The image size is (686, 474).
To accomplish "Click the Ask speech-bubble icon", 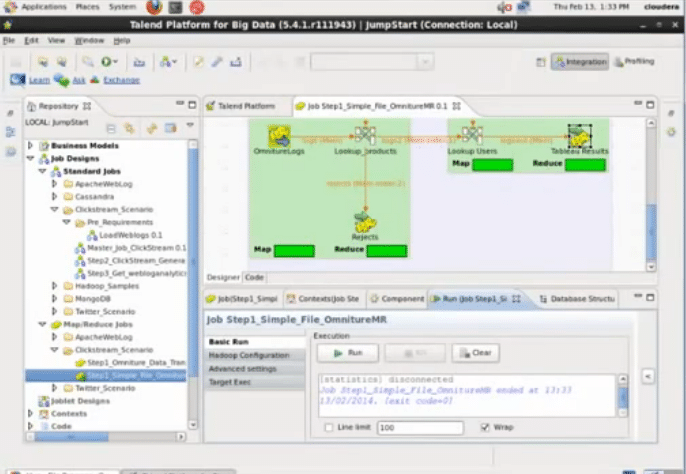I will (62, 80).
